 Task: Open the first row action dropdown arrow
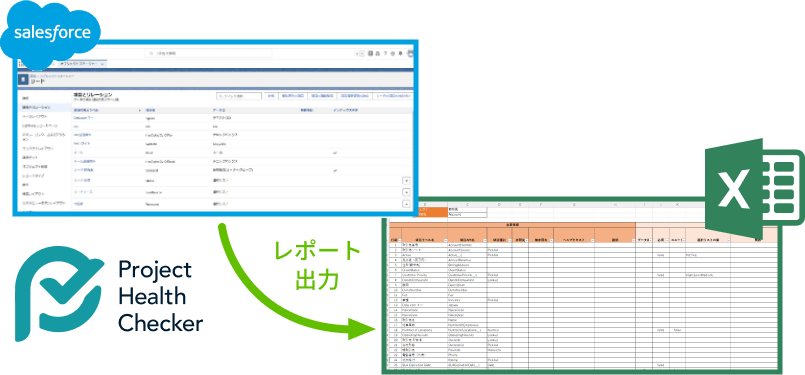[x=406, y=181]
